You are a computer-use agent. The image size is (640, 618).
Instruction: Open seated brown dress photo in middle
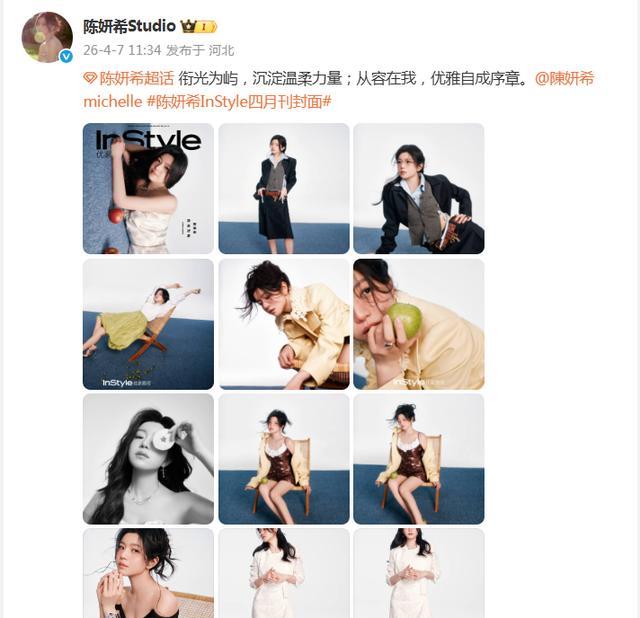click(x=284, y=459)
